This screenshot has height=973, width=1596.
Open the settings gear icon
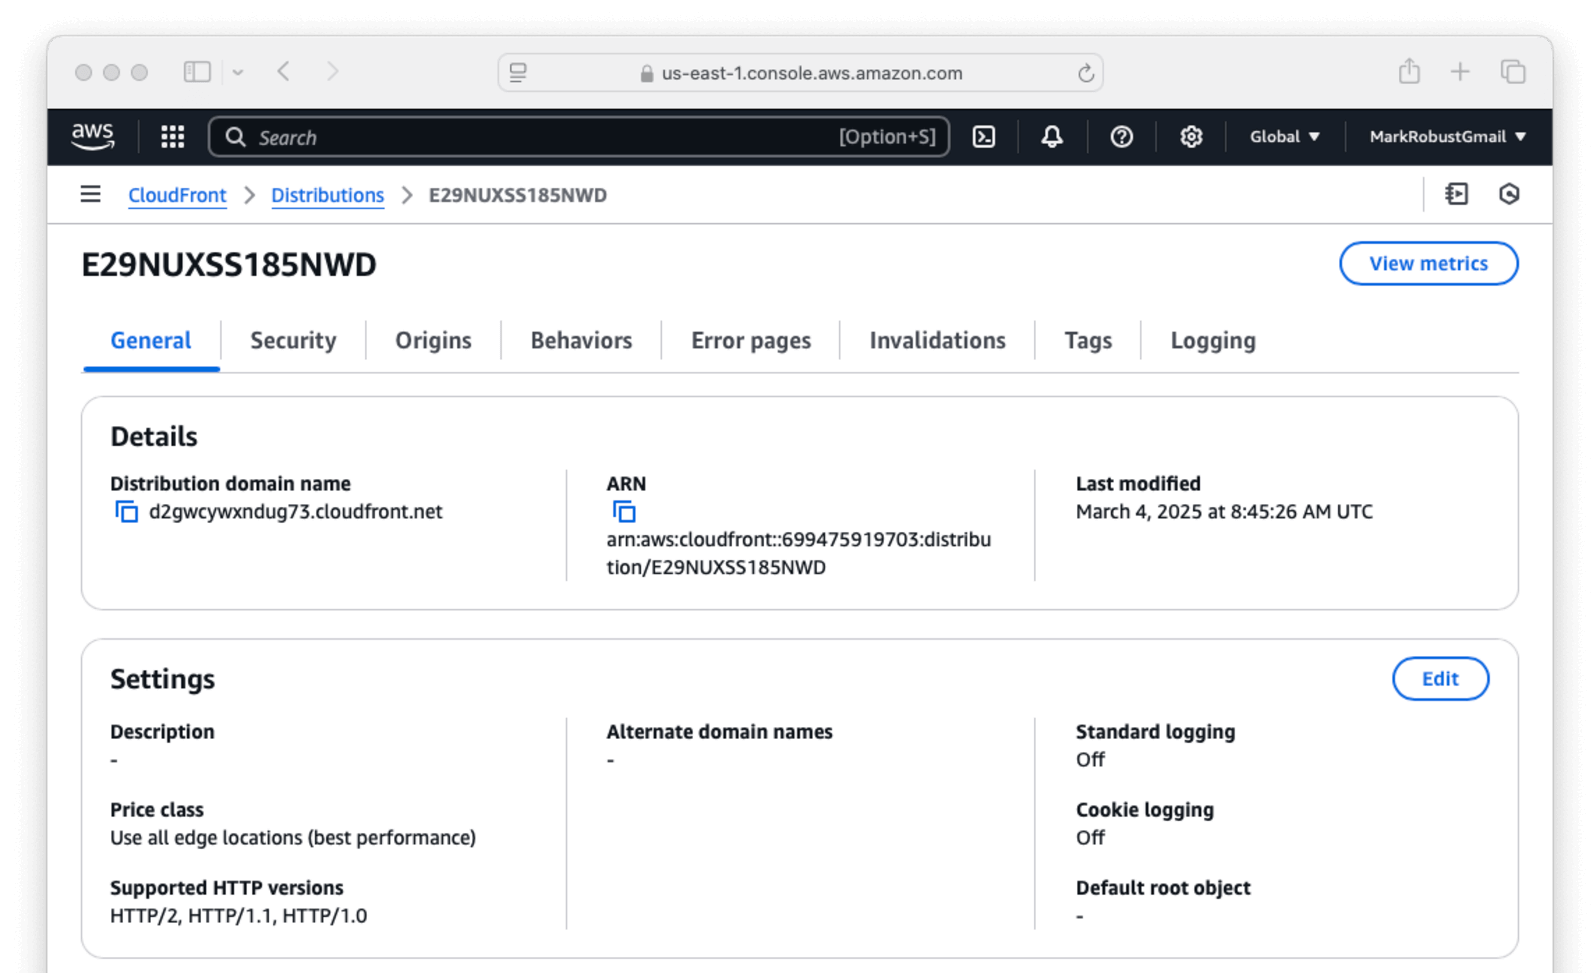click(1191, 137)
